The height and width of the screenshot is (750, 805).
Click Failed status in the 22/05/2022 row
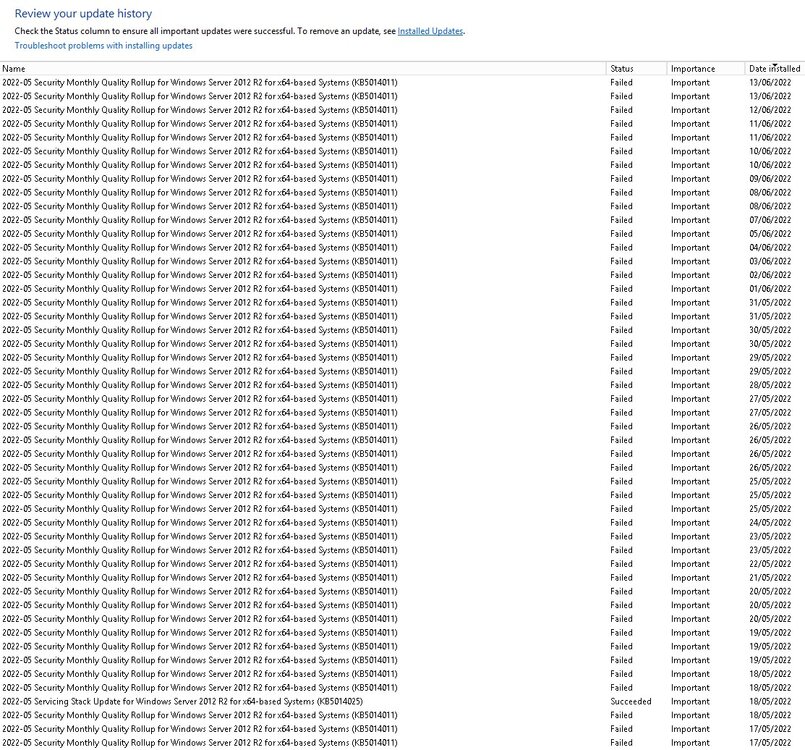pos(621,564)
